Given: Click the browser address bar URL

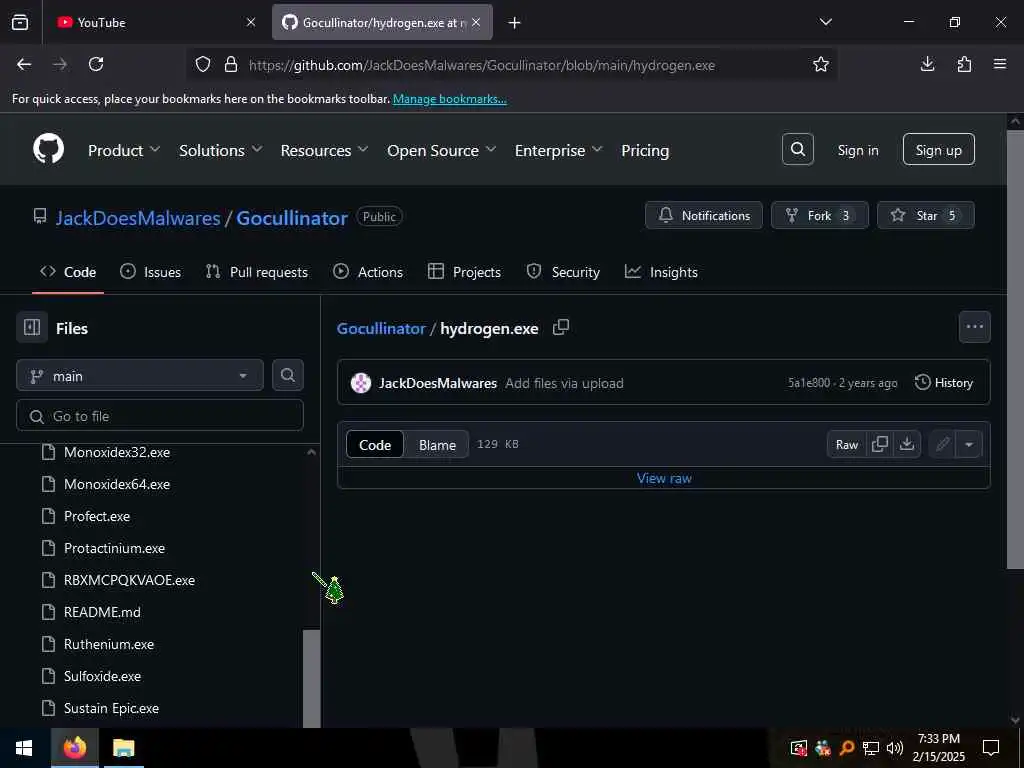Looking at the screenshot, I should tap(482, 65).
